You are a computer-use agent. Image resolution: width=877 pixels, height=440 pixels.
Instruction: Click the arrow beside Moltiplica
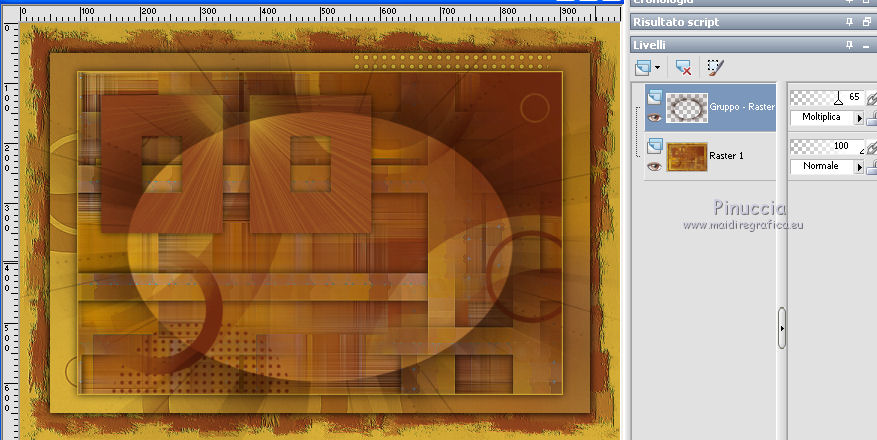click(x=860, y=118)
